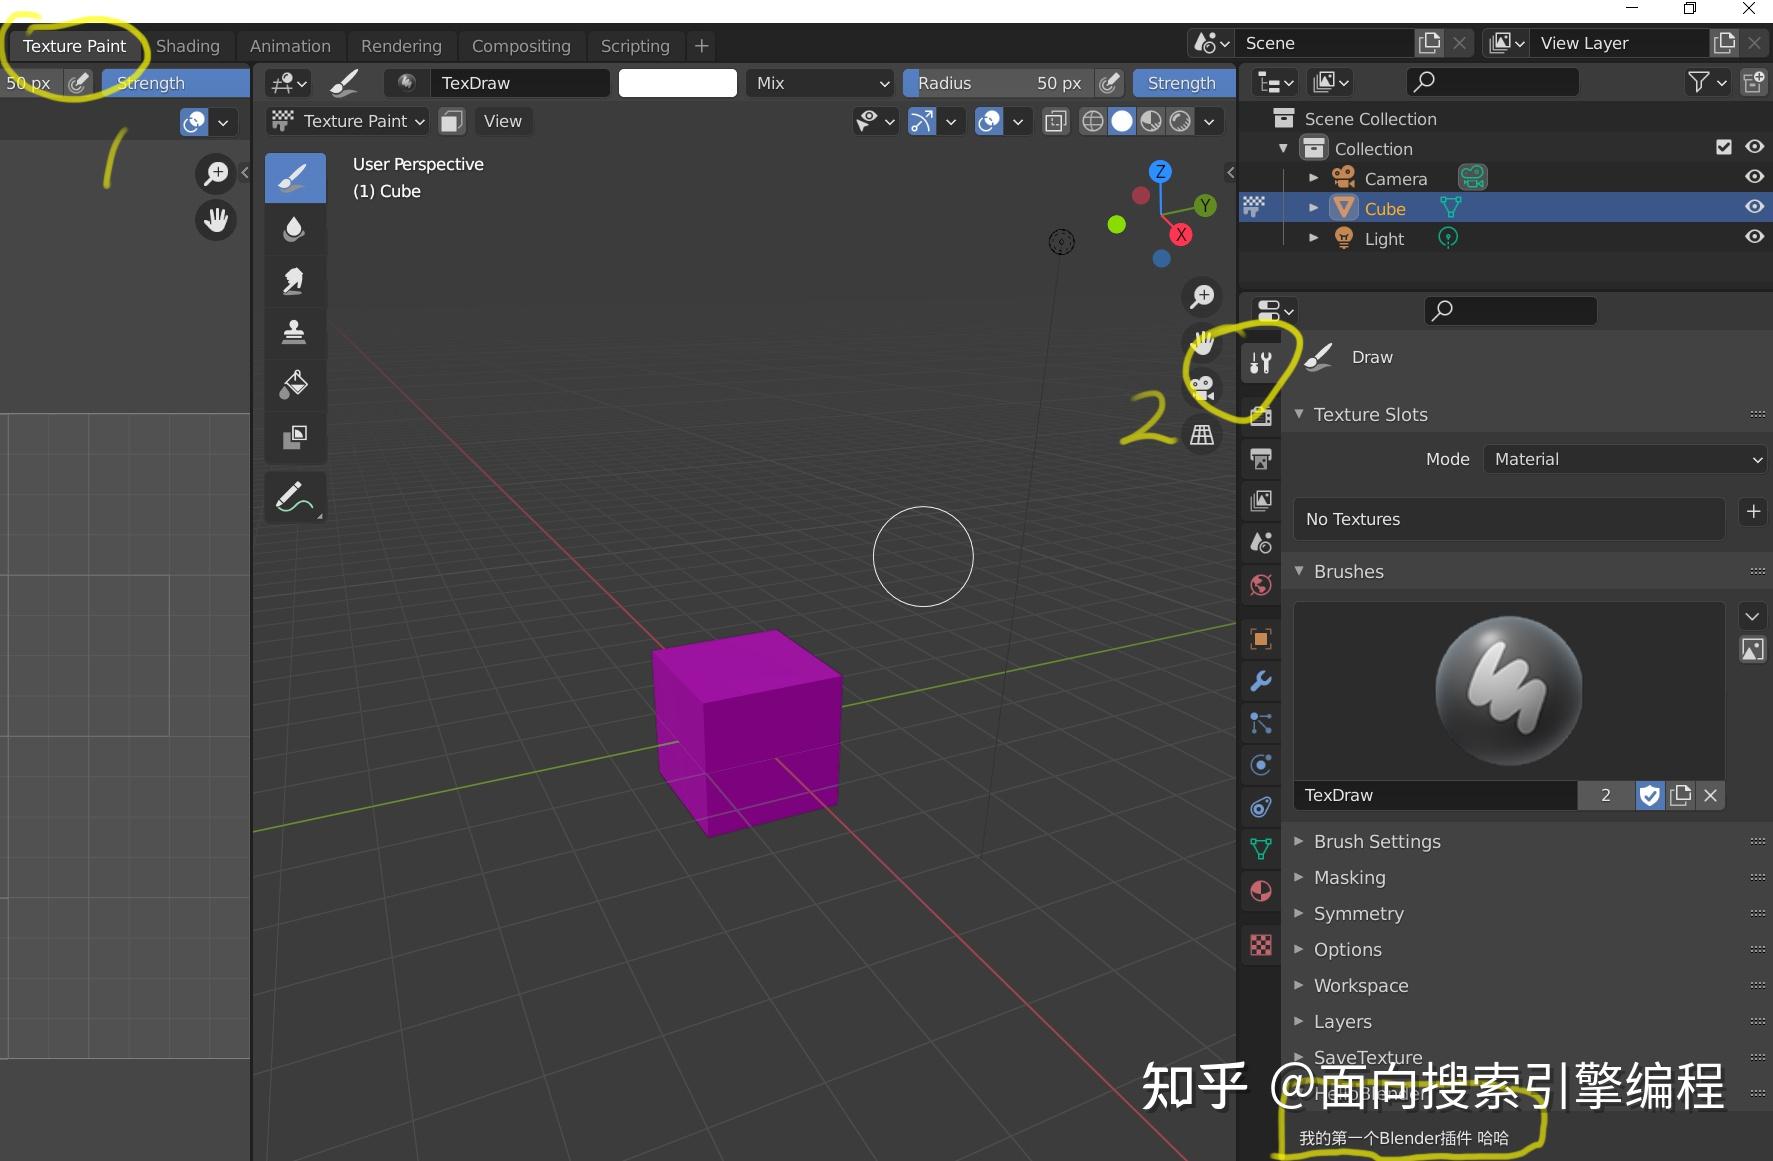1773x1161 pixels.
Task: Select the Soften brush tool
Action: coord(294,229)
